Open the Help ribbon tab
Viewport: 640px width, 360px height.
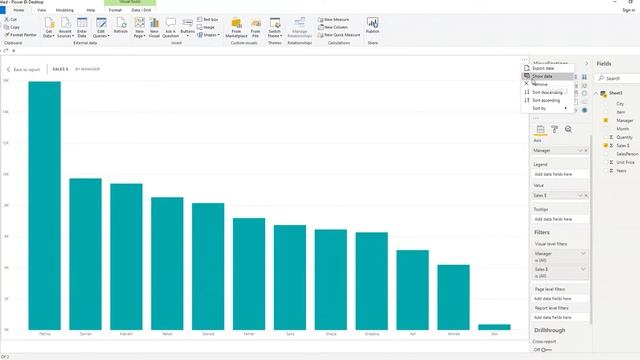pos(91,10)
